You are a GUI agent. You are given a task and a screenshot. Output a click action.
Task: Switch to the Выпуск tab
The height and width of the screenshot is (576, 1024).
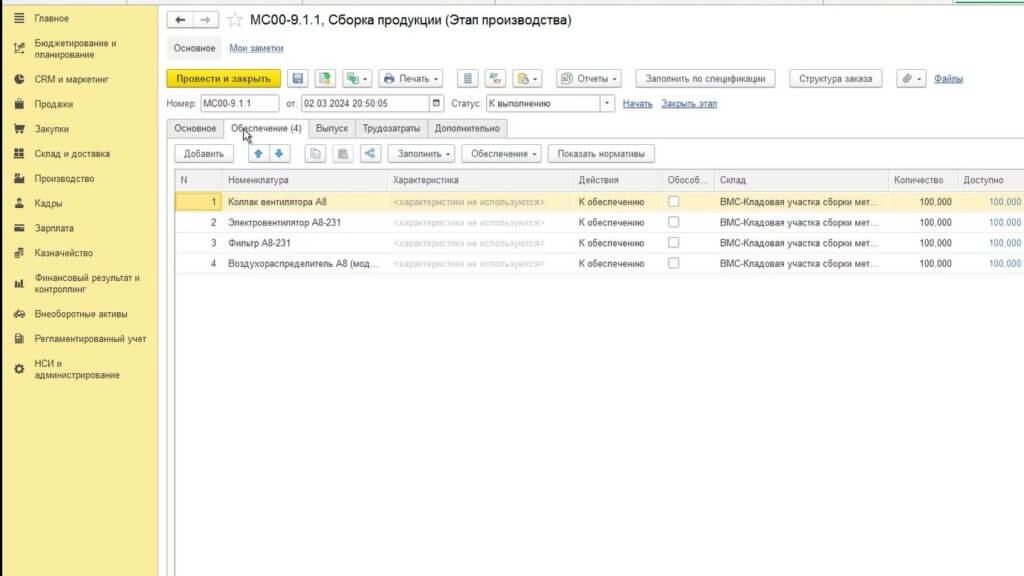tap(332, 128)
